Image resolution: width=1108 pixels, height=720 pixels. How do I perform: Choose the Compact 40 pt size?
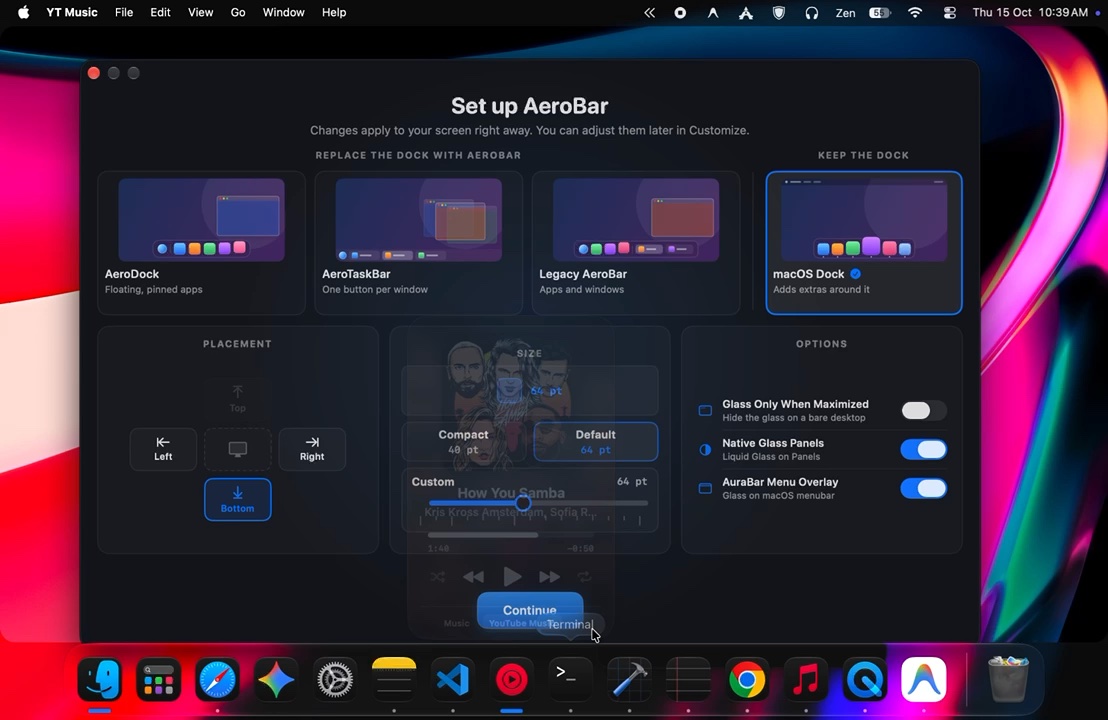point(463,442)
